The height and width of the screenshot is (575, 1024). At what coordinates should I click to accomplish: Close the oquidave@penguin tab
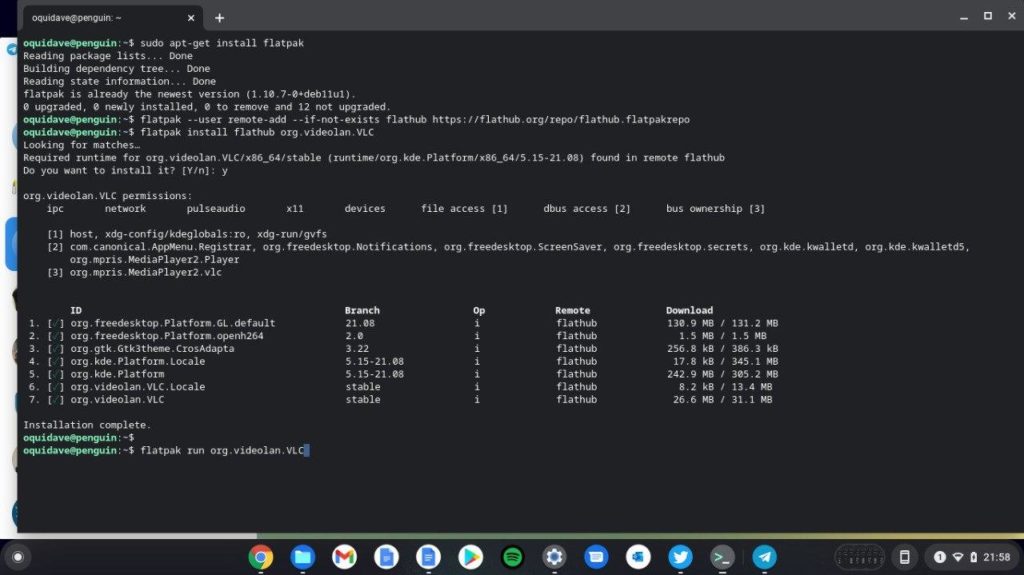pyautogui.click(x=191, y=18)
